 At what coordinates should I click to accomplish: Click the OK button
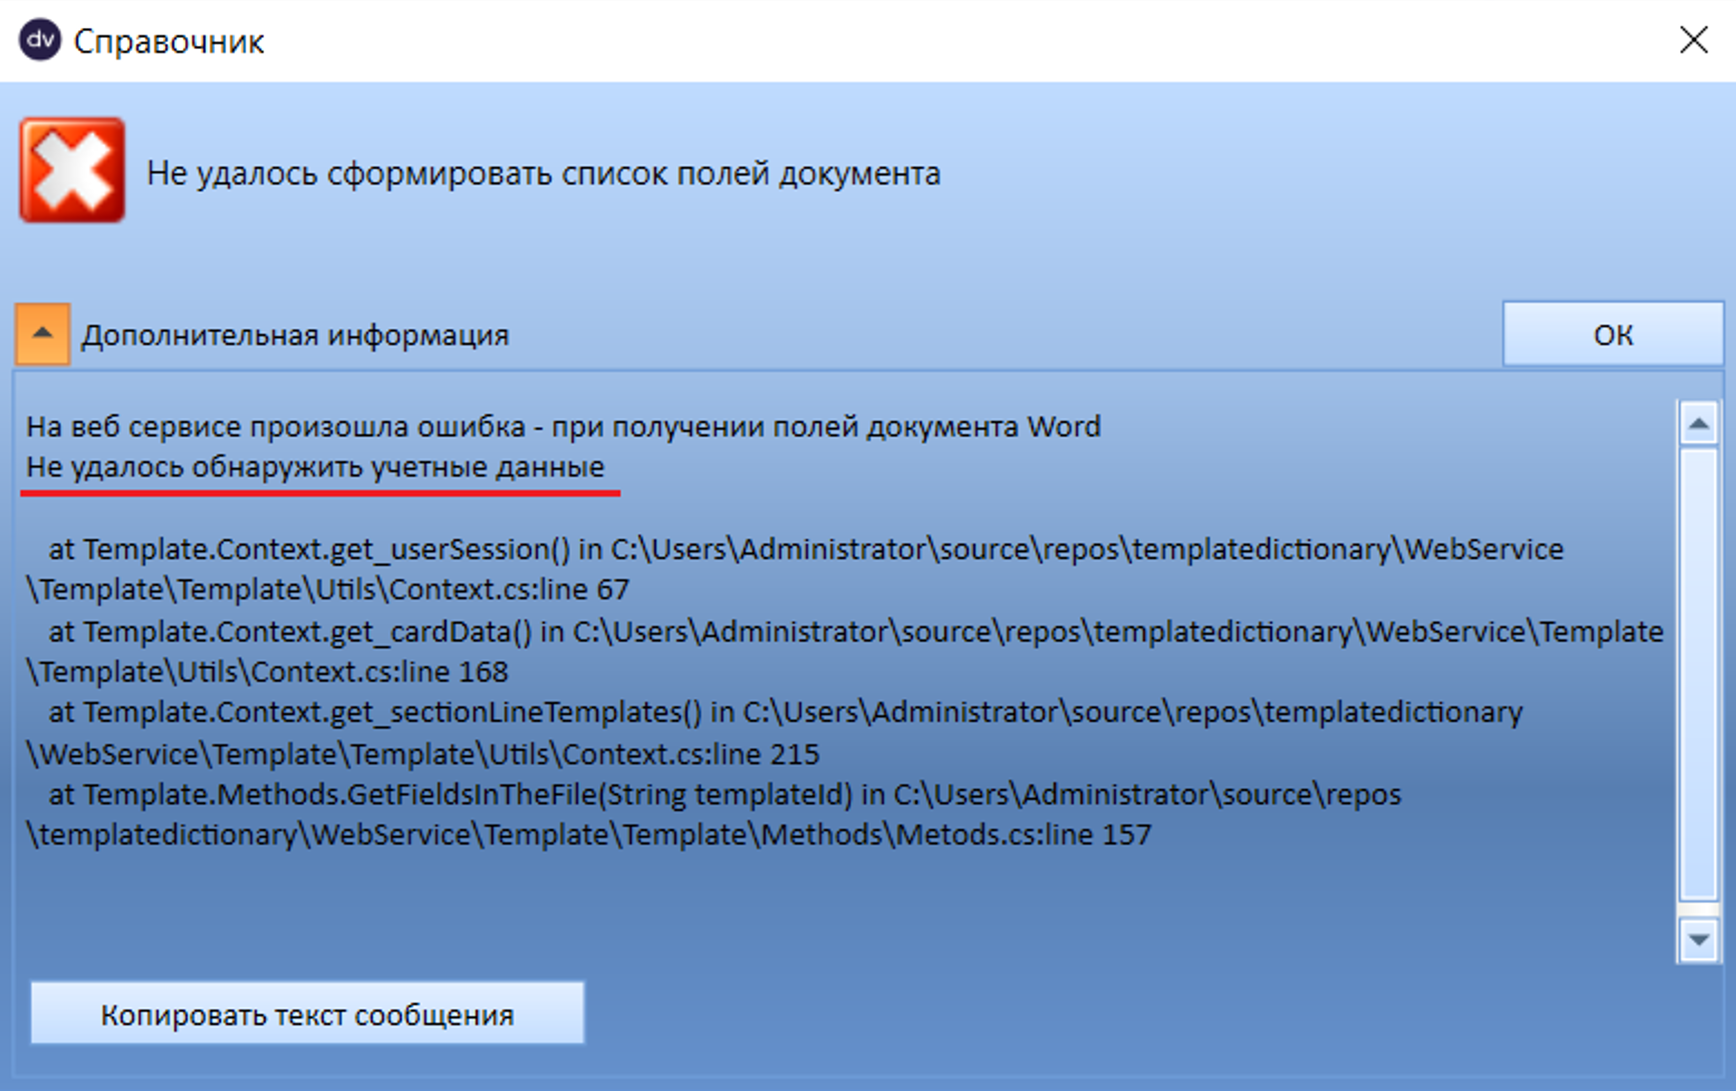(x=1613, y=334)
